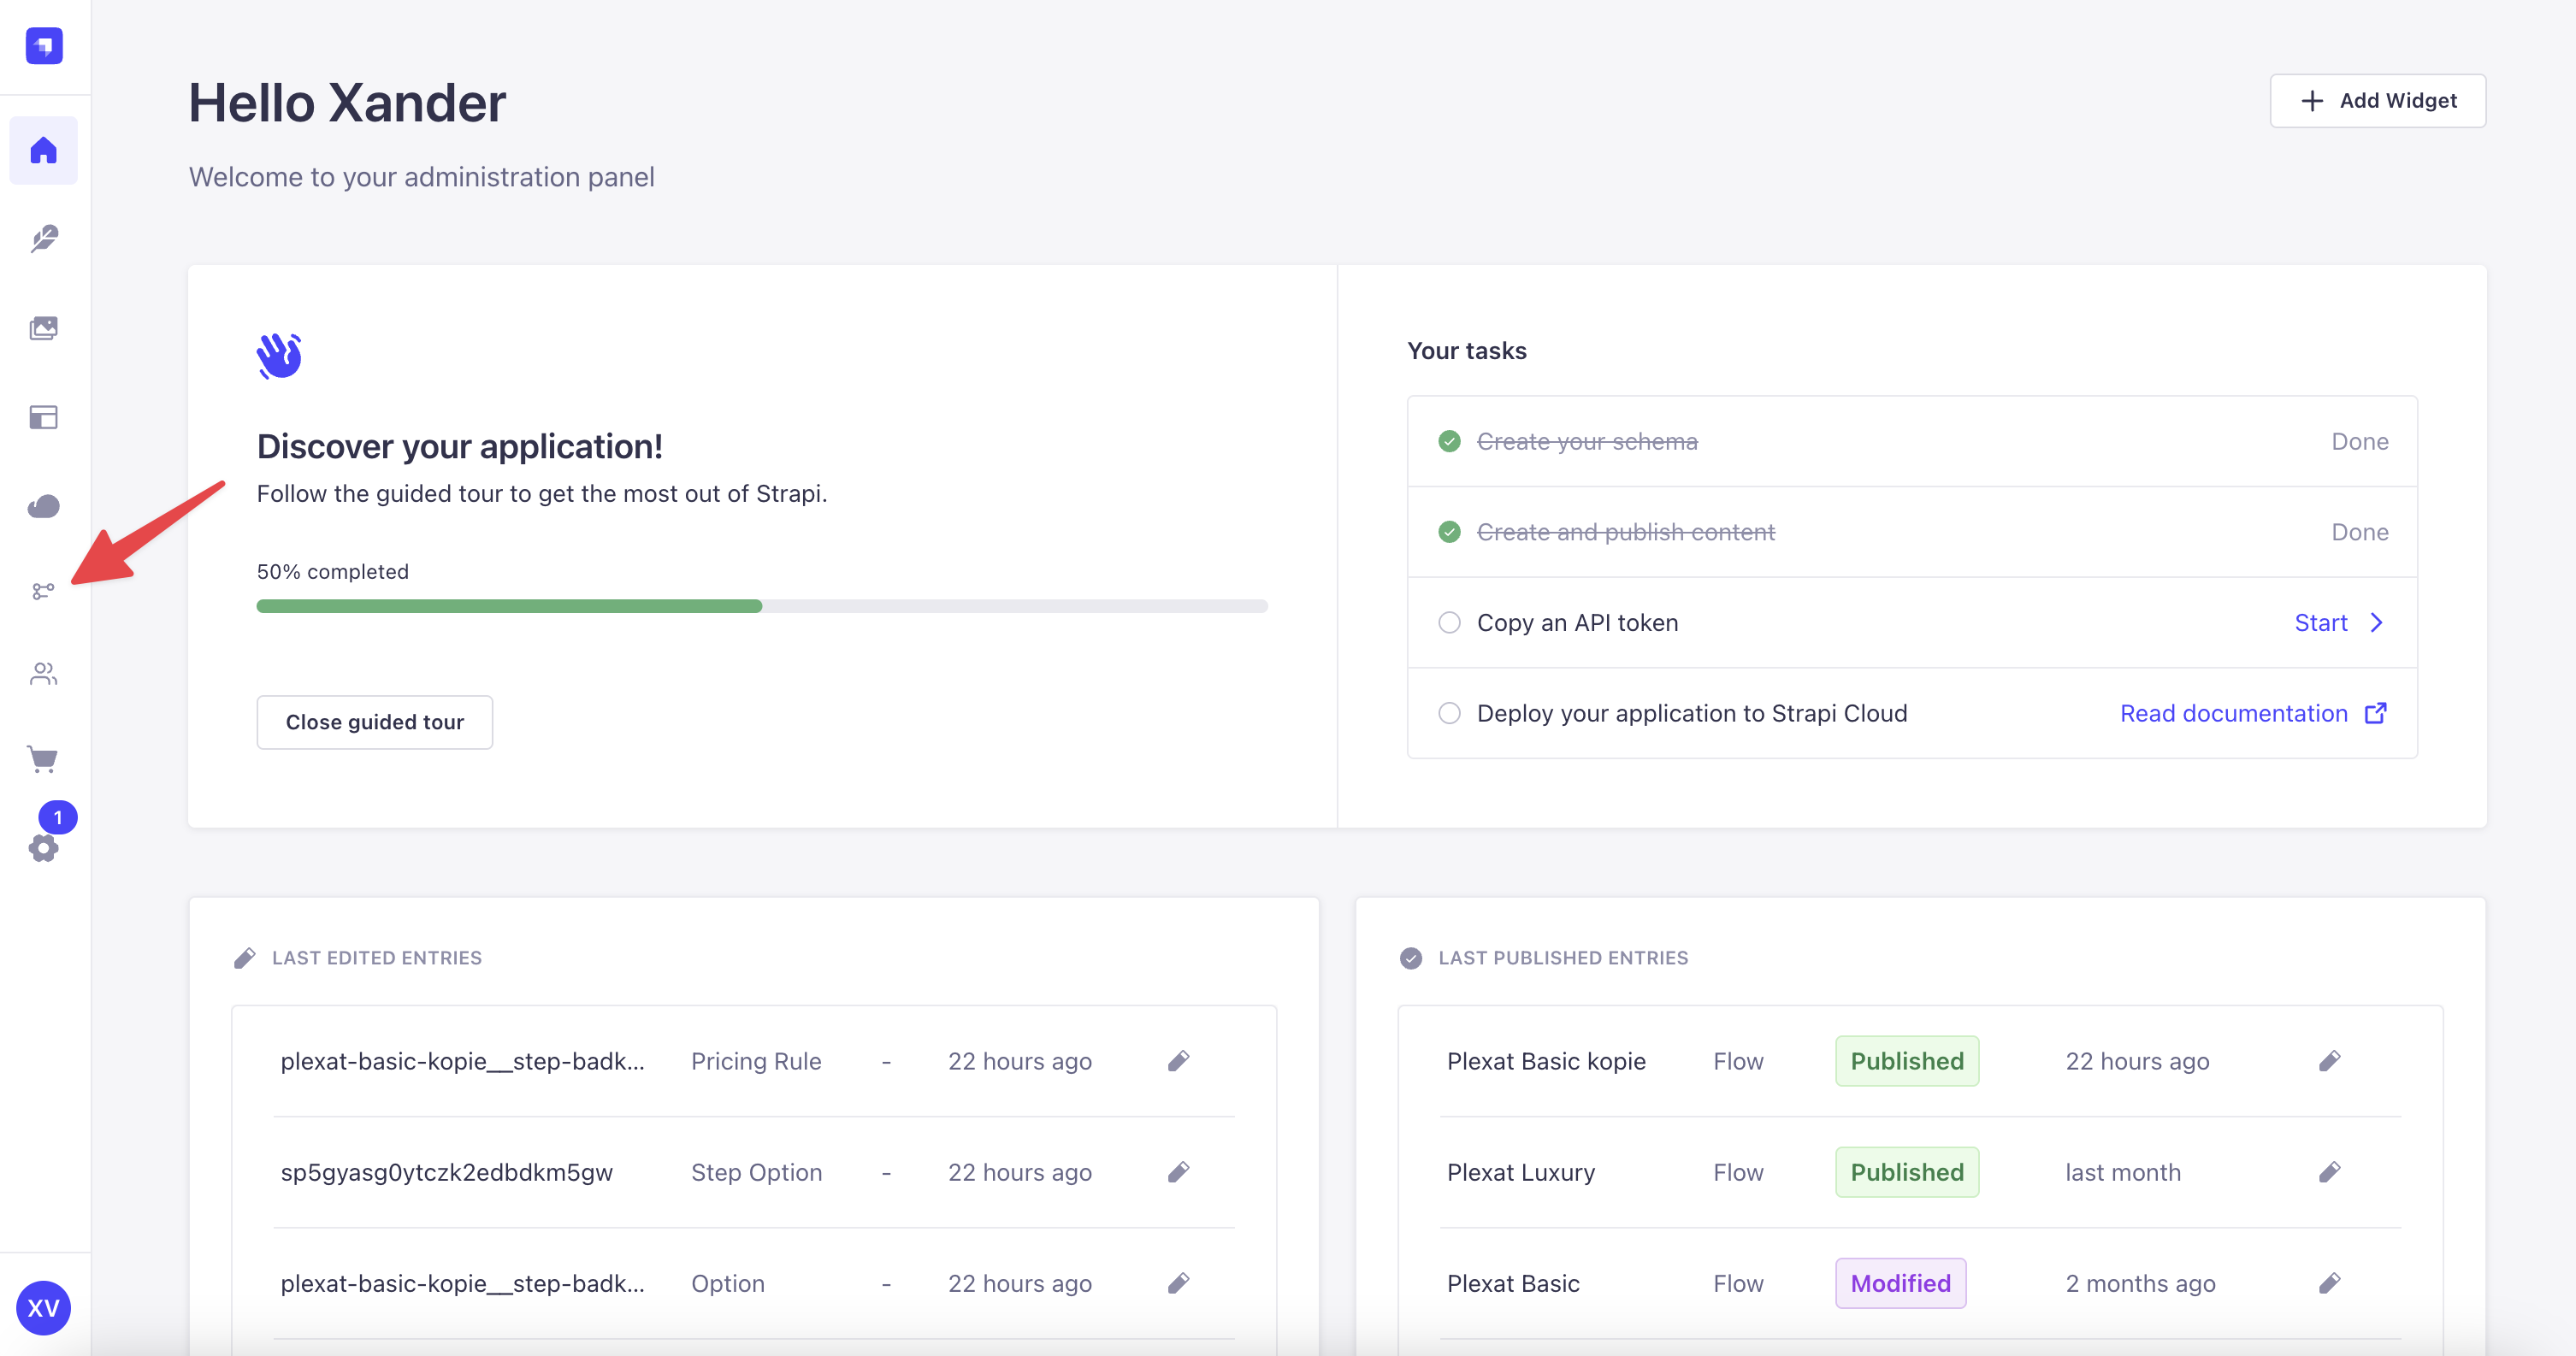This screenshot has width=2576, height=1356.
Task: Click 'plexat-basic-kopie__step-badk...' Pricing Rule row name
Action: pos(462,1061)
